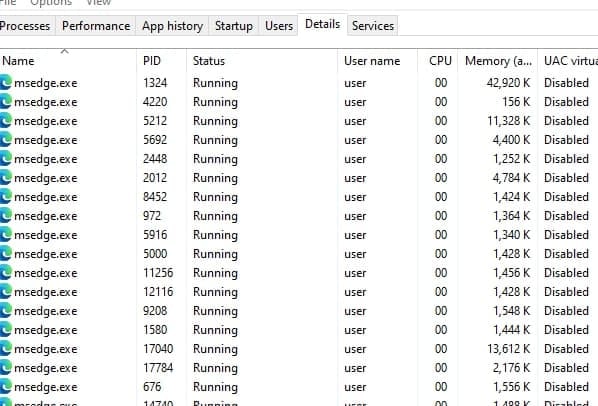Go to the App history tab
598x406 pixels.
pos(172,26)
